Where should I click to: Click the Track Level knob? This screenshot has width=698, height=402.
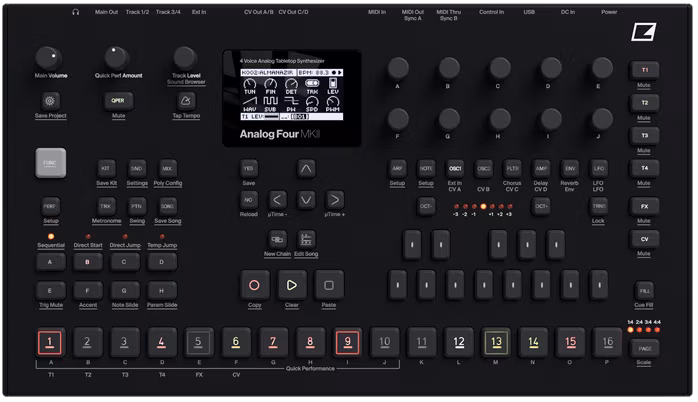(185, 58)
